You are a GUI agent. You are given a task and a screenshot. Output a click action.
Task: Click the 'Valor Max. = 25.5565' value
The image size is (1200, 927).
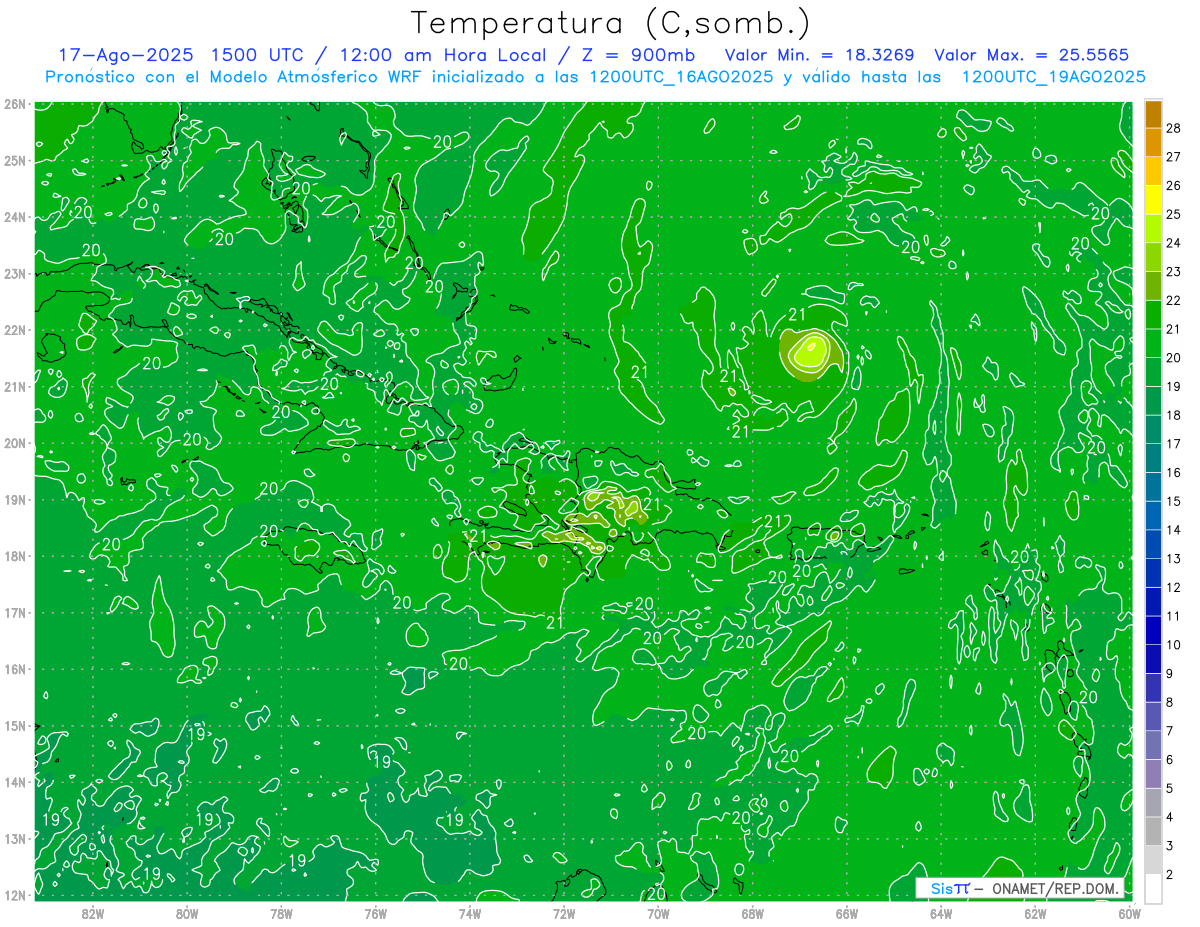[x=1032, y=55]
